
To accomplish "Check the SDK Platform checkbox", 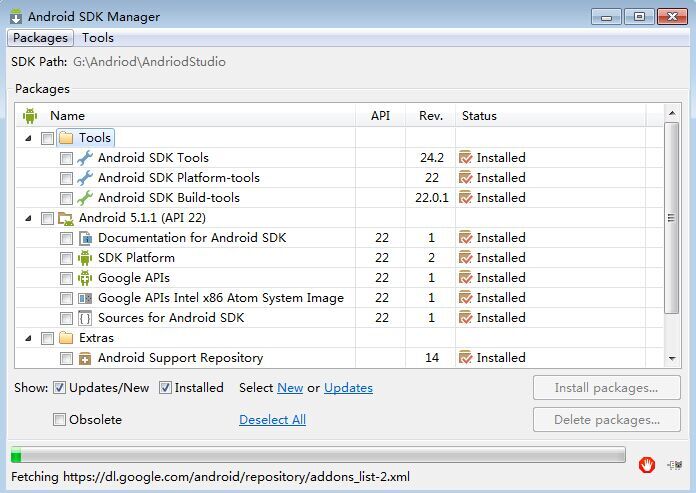I will click(66, 258).
